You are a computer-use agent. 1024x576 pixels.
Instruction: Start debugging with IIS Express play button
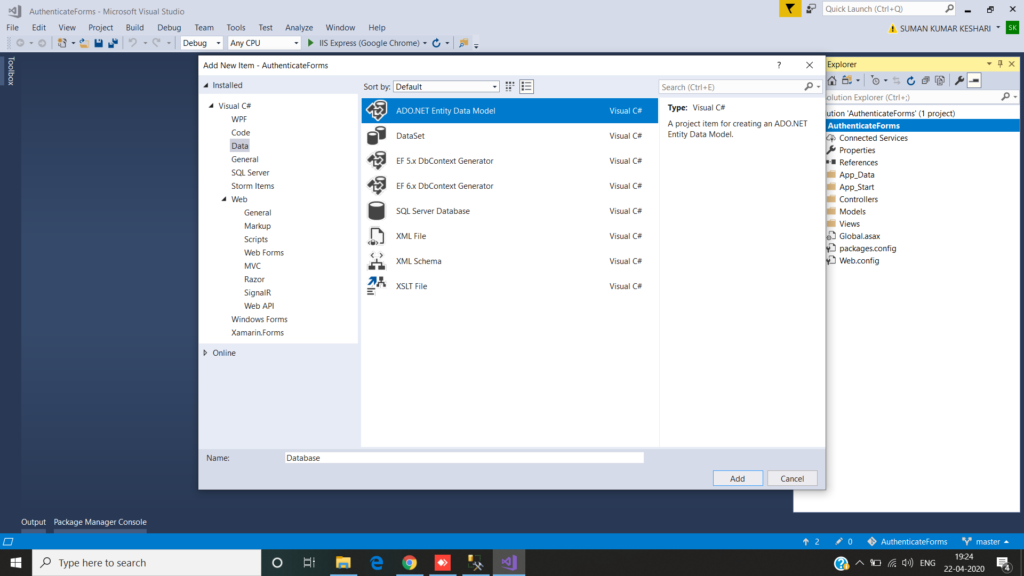click(x=311, y=43)
